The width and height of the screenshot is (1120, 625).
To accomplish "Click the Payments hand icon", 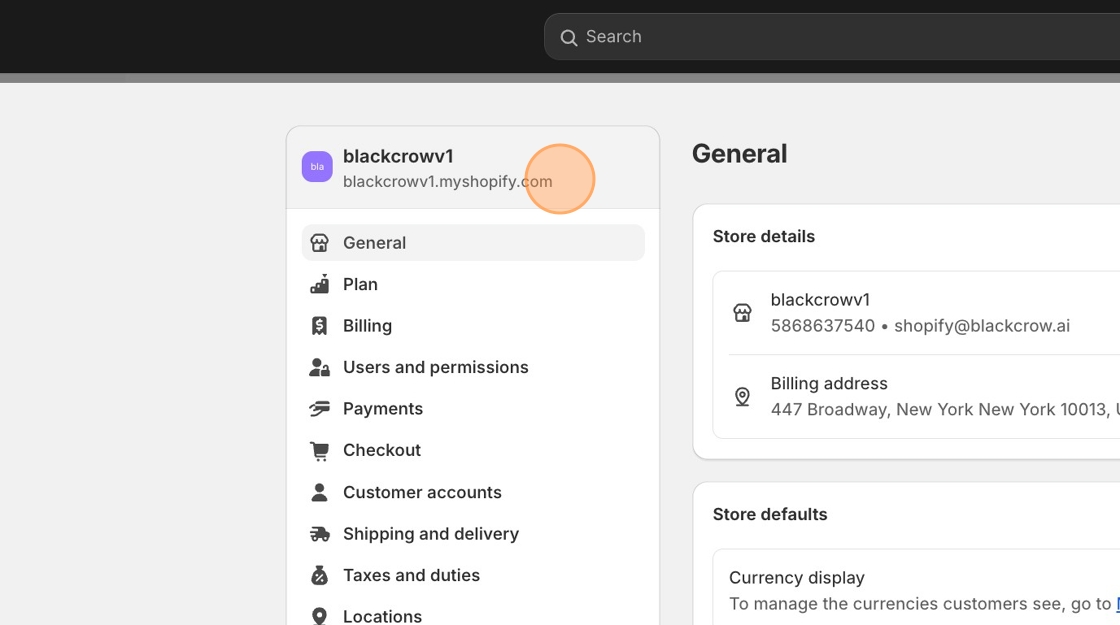I will pos(320,409).
